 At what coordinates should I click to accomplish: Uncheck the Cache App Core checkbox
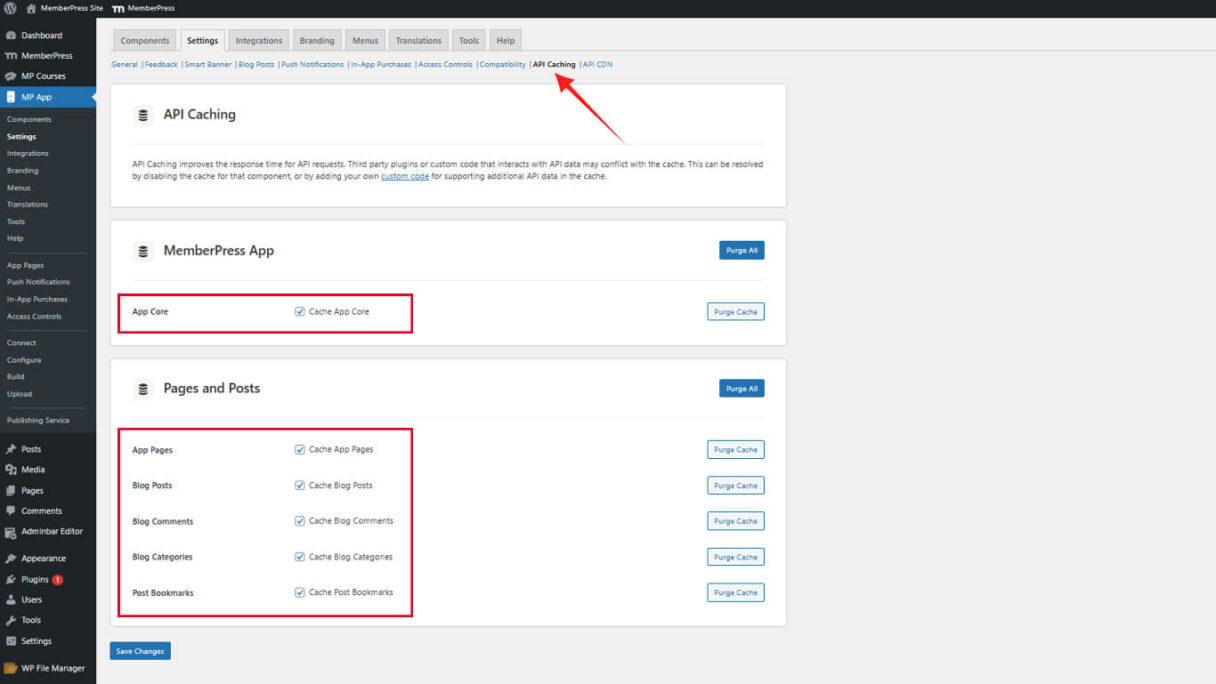click(x=300, y=311)
